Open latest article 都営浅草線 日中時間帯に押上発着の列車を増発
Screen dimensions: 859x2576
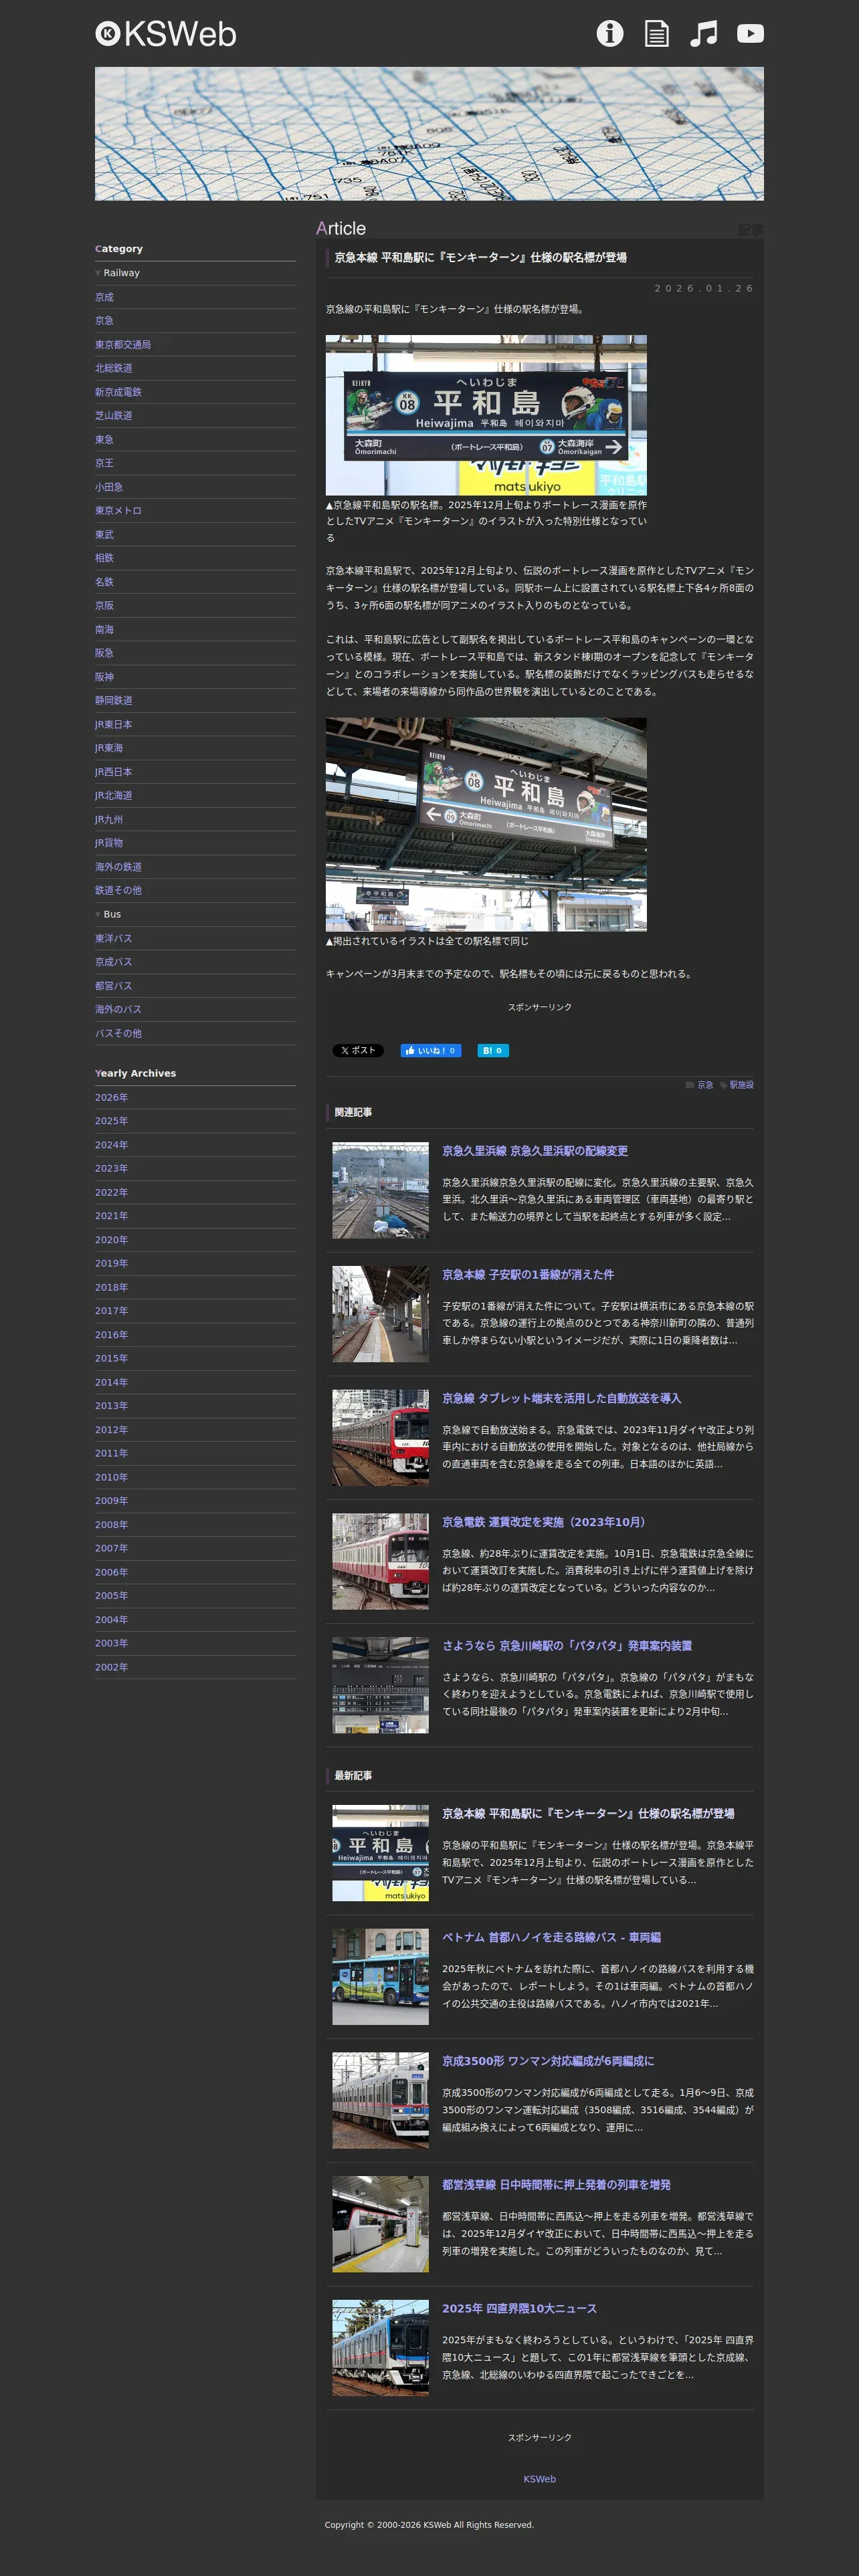(556, 2185)
